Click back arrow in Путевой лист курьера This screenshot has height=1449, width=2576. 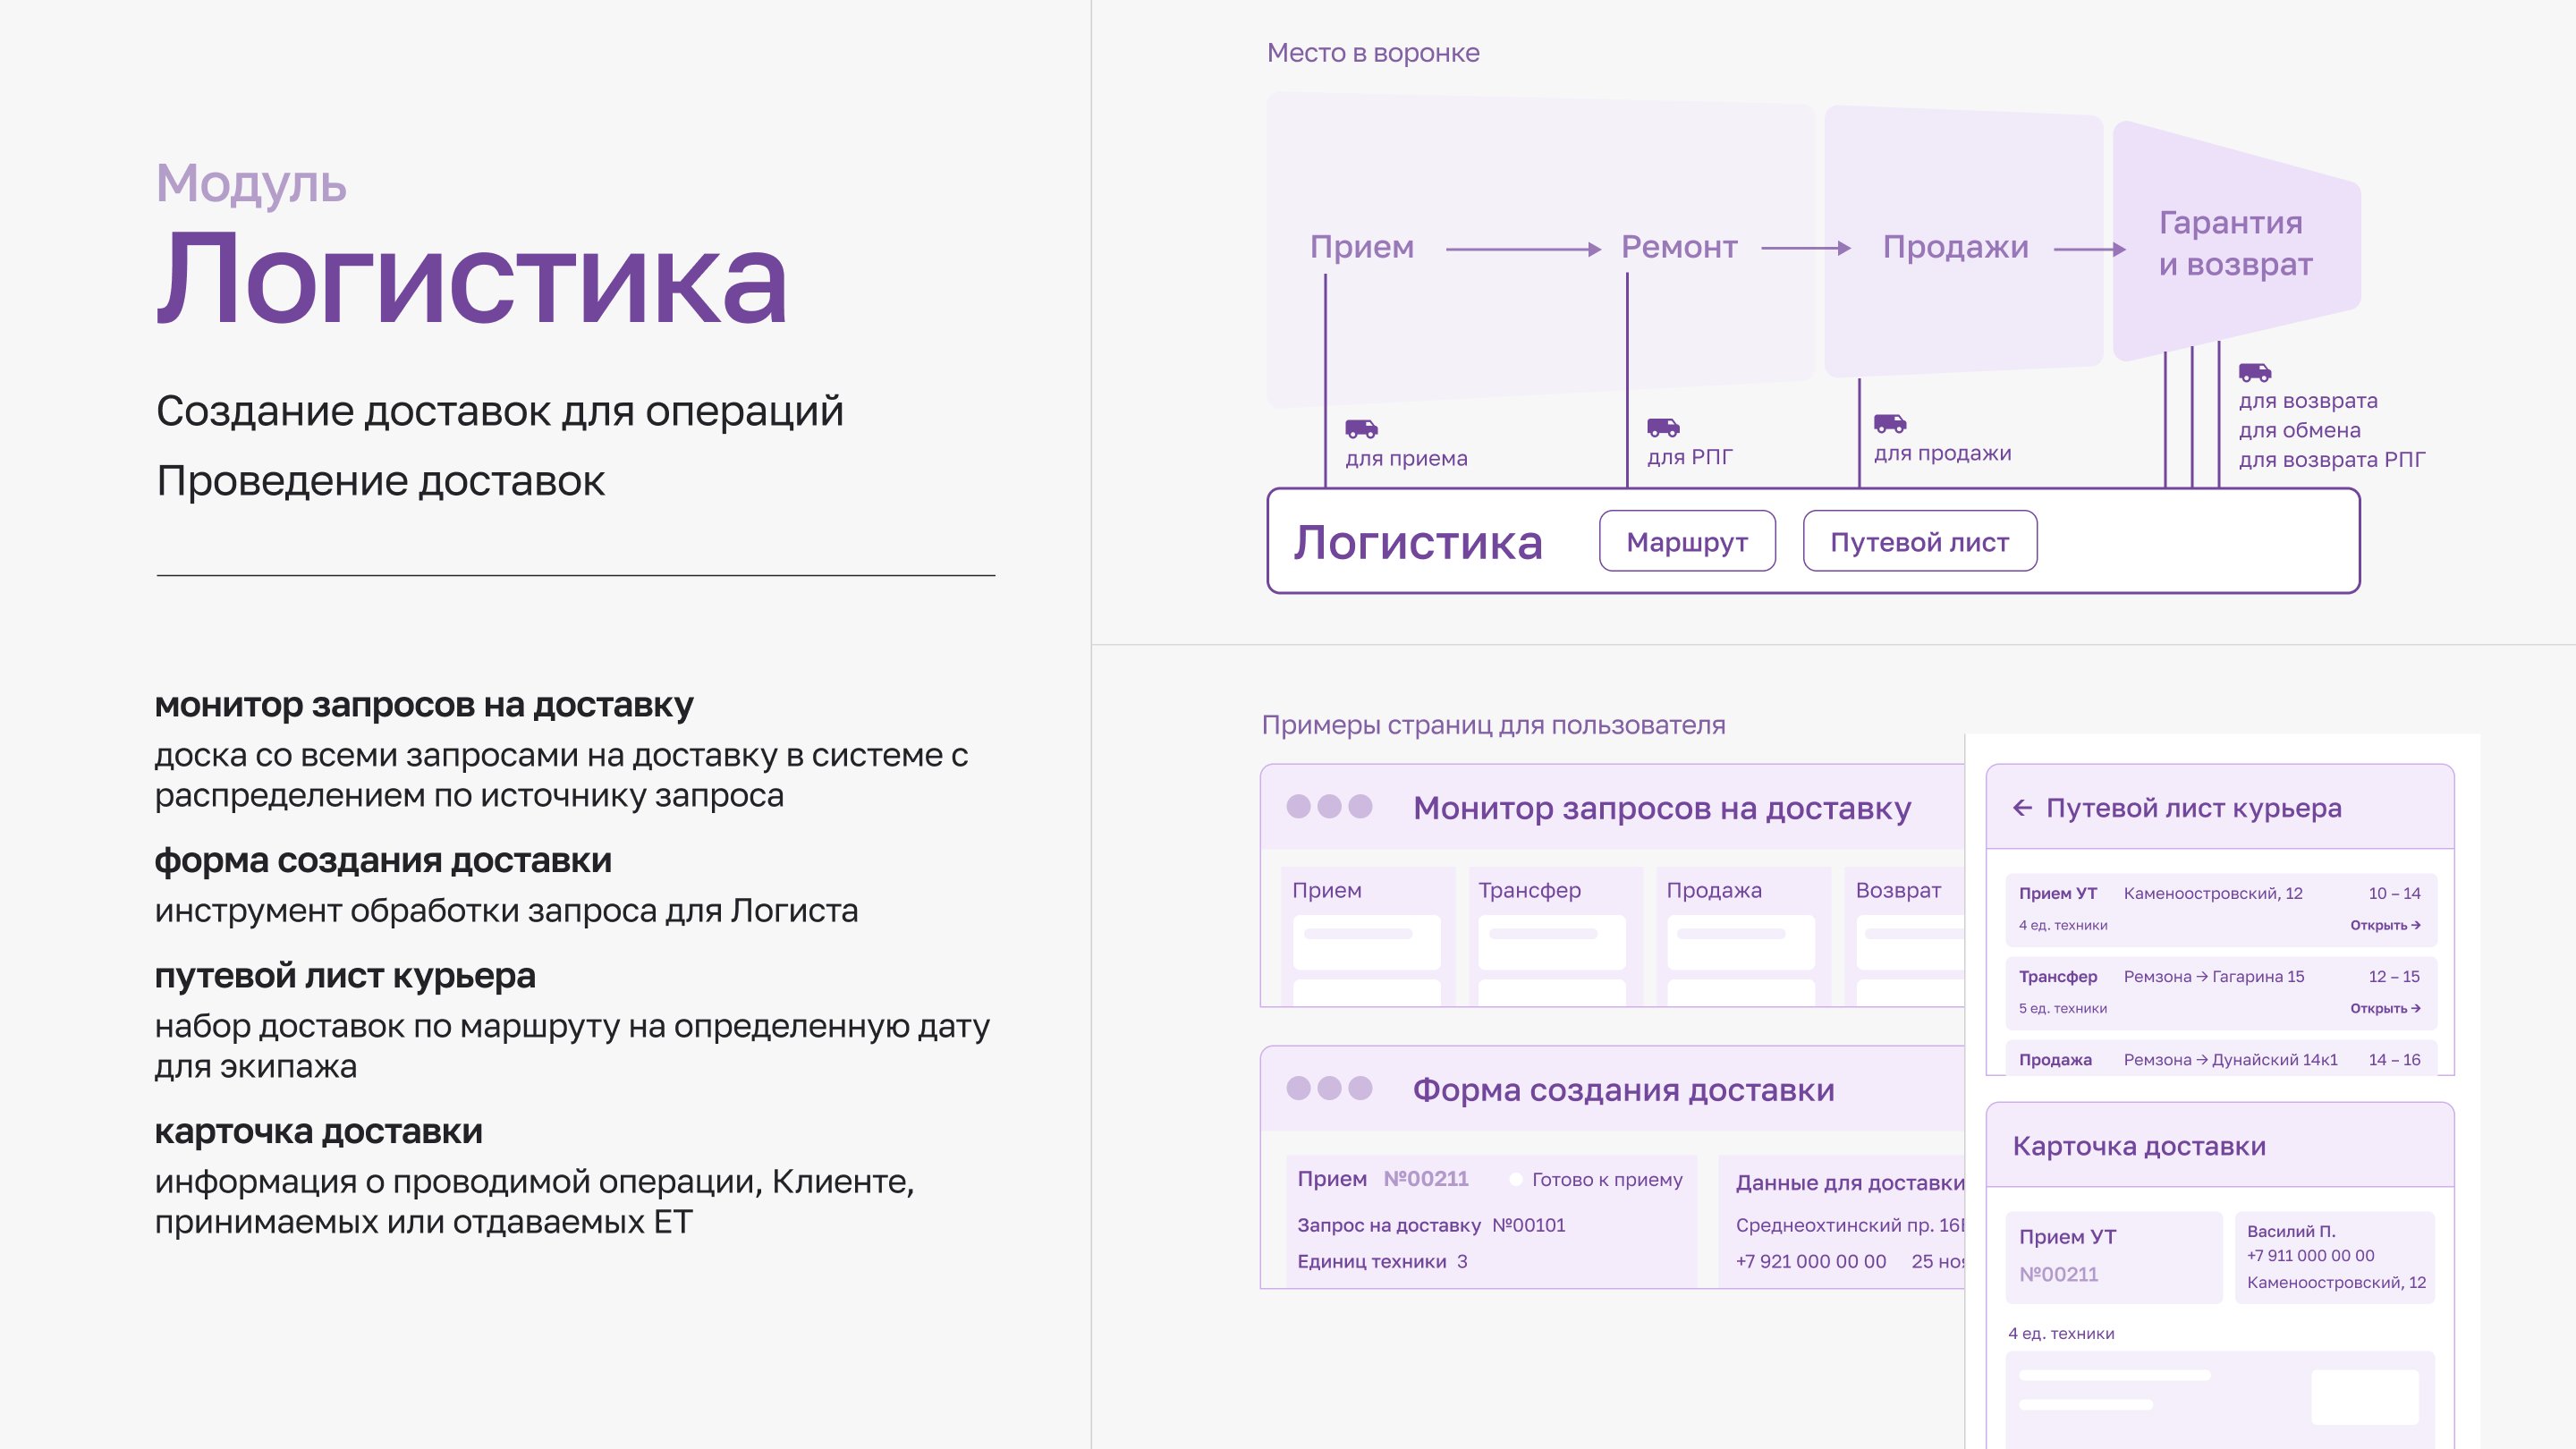[2022, 808]
